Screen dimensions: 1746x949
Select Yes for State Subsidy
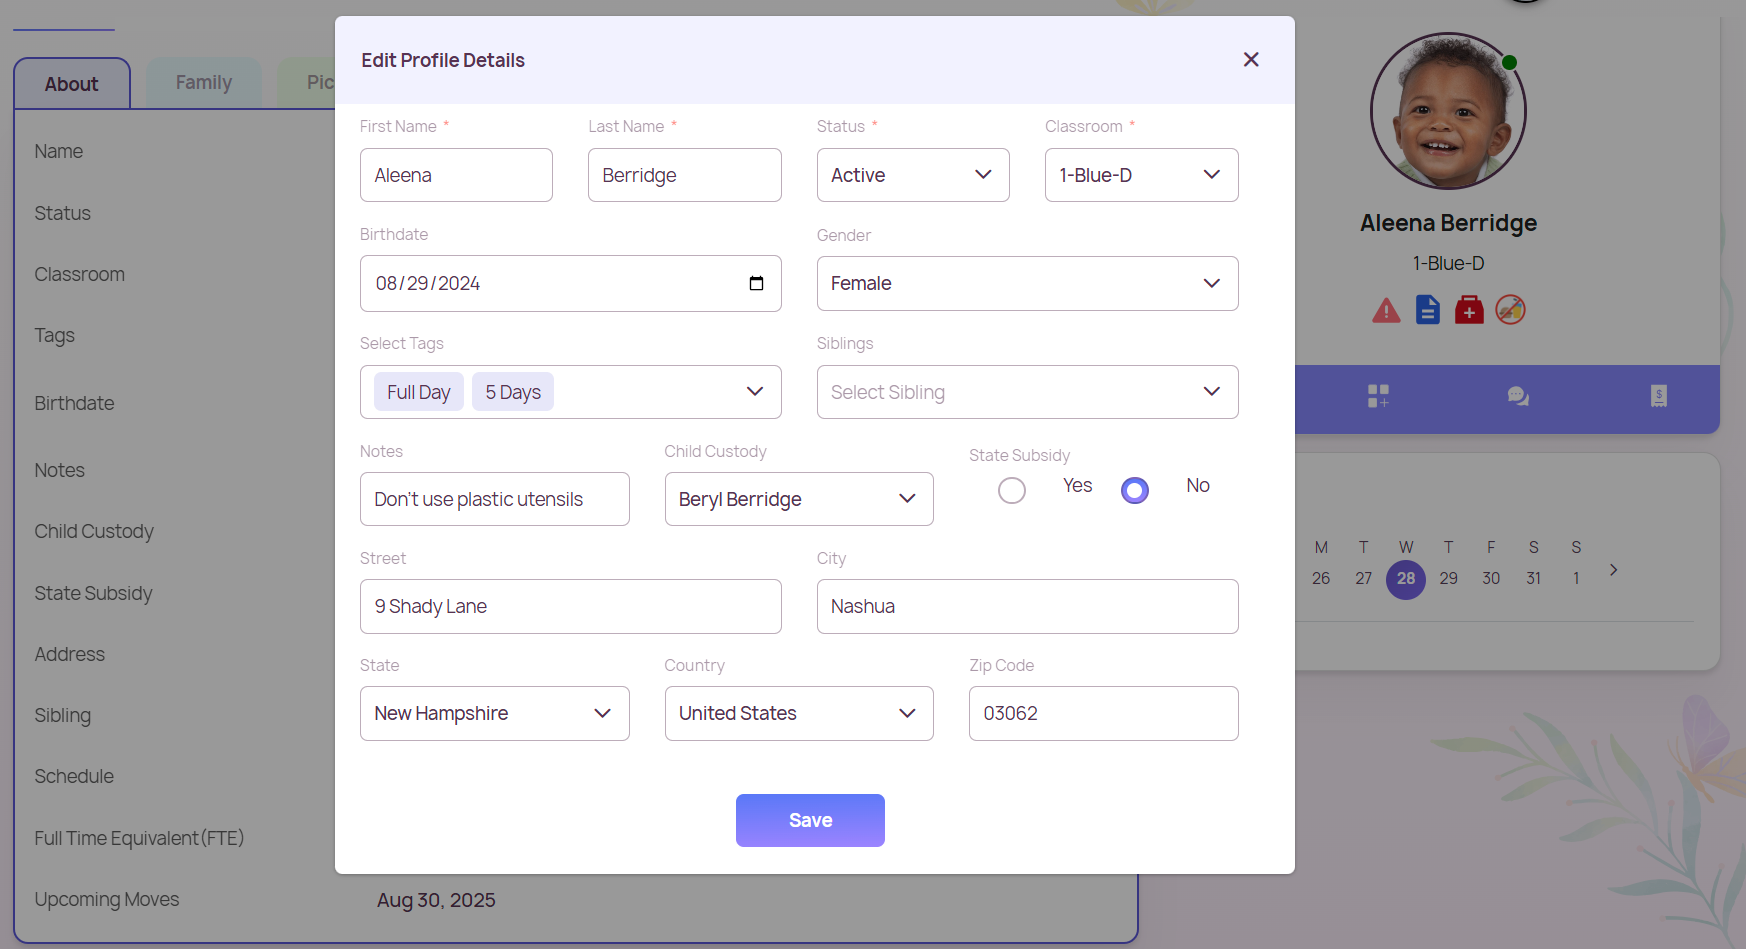(1012, 490)
